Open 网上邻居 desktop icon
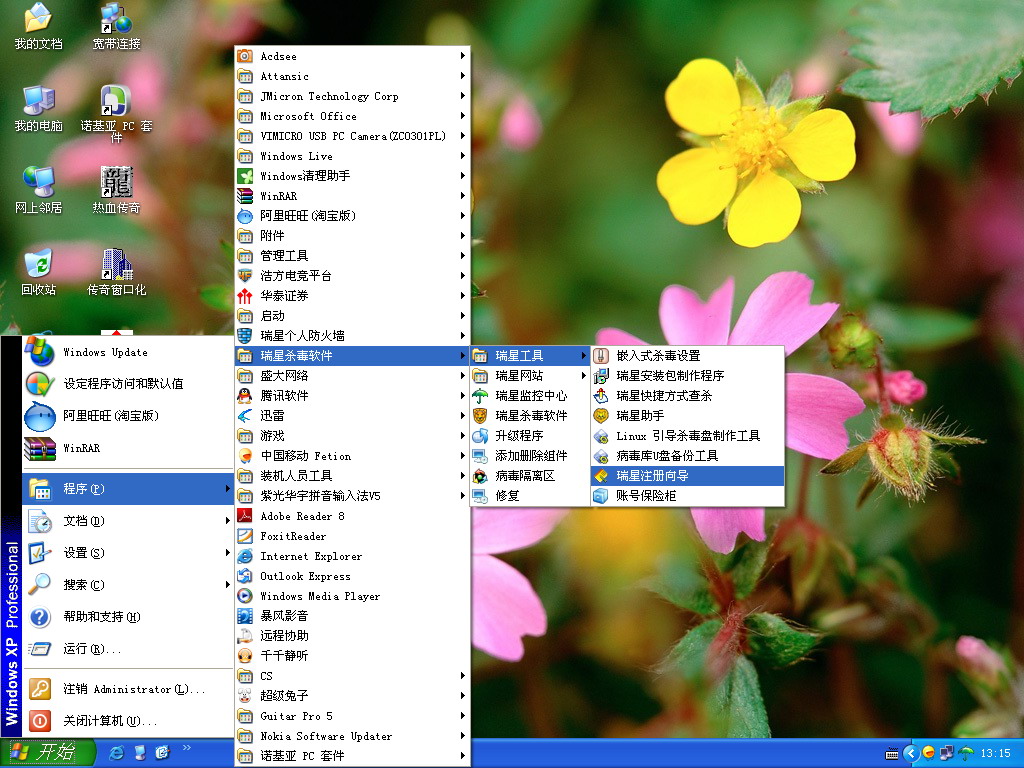The image size is (1024, 768). click(x=38, y=187)
